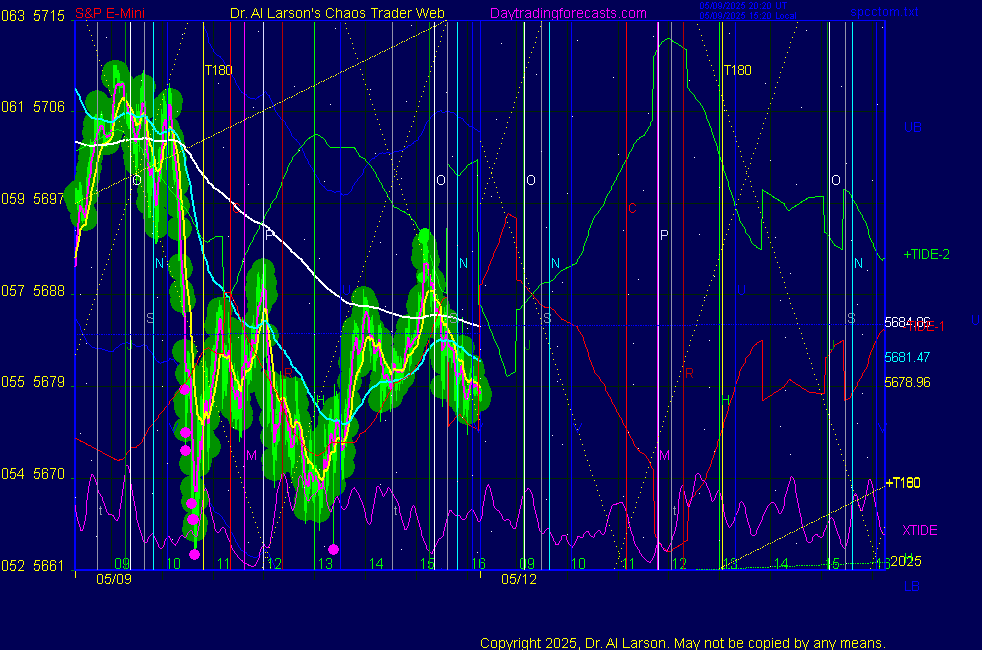Click the yellow 5678.96 price value
This screenshot has width=982, height=650.
coord(907,382)
